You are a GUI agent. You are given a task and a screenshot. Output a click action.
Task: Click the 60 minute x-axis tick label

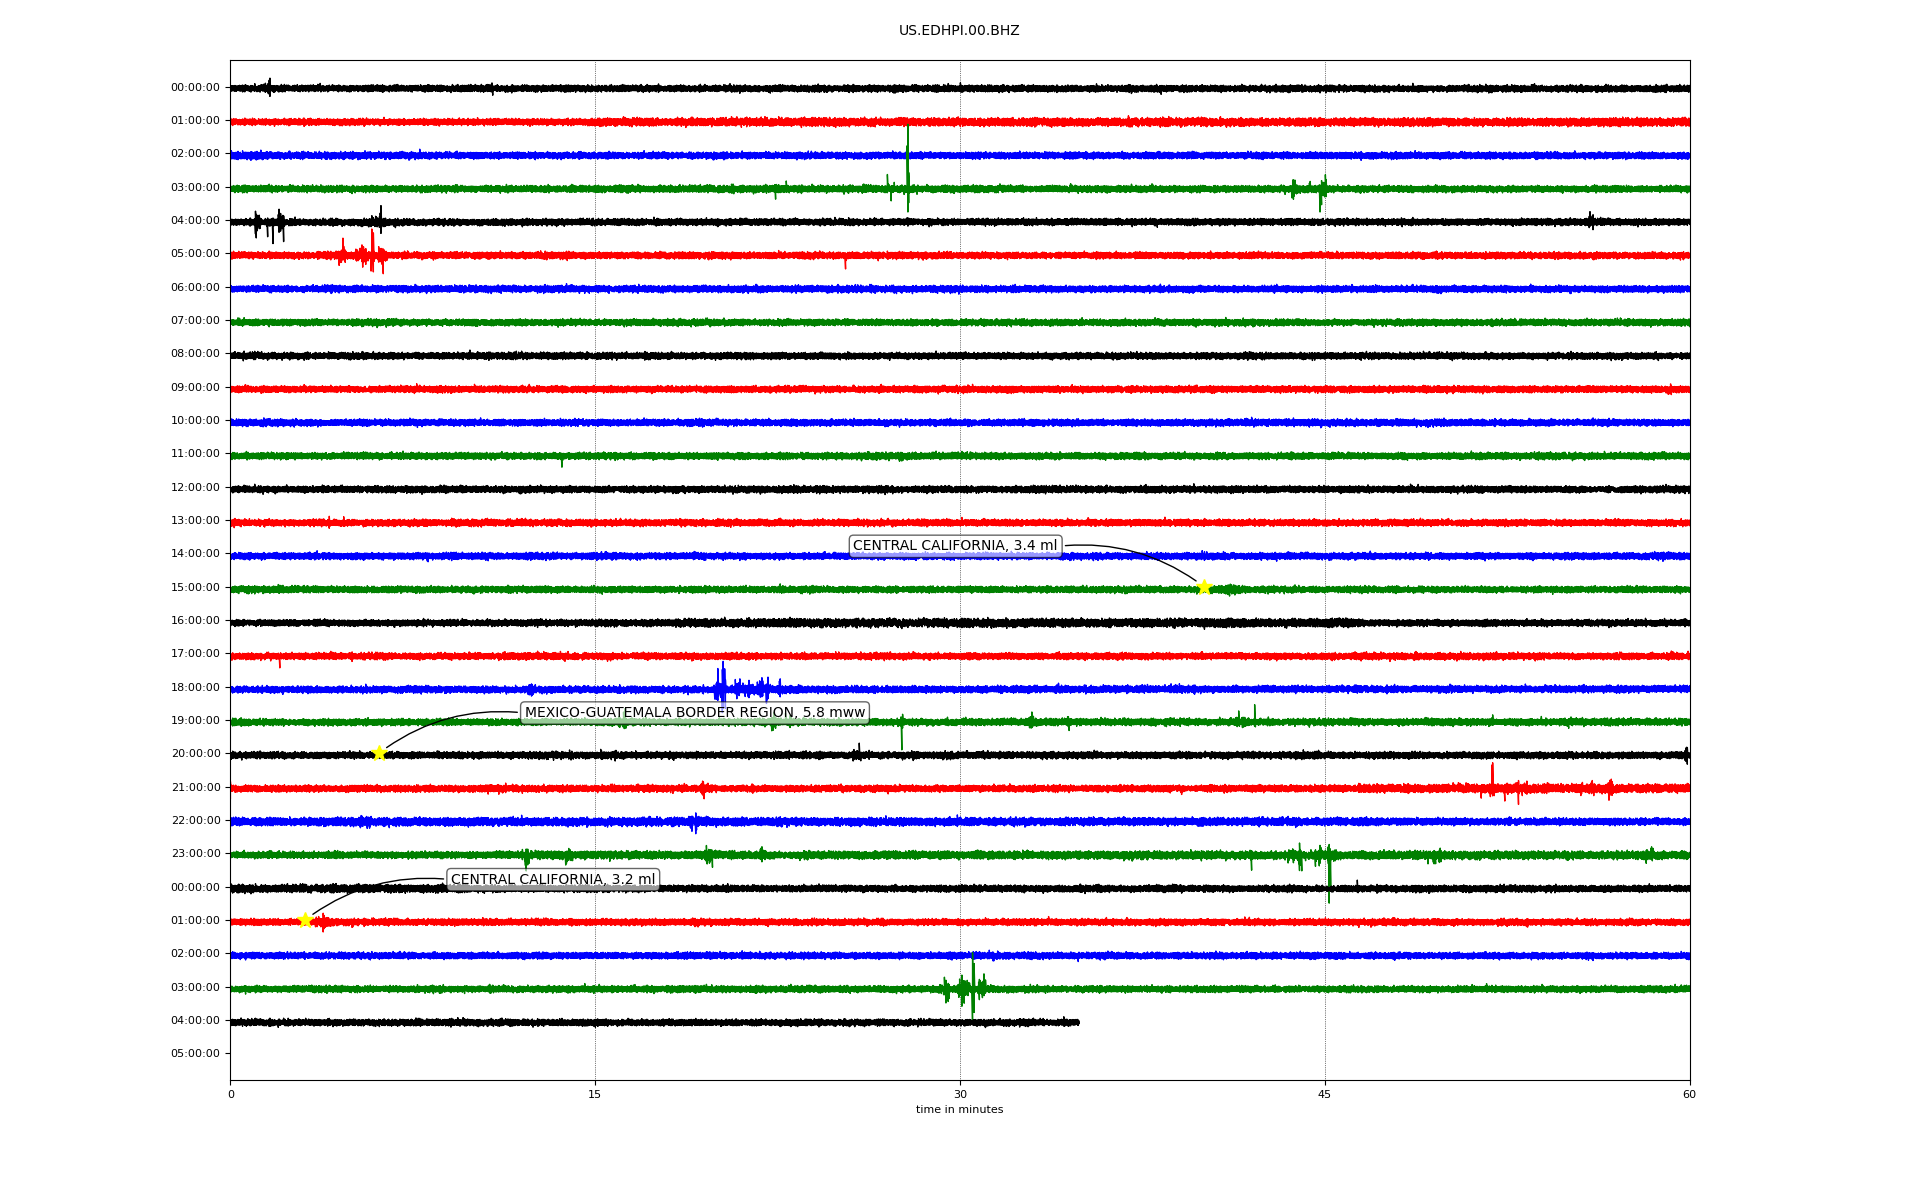(1689, 1094)
